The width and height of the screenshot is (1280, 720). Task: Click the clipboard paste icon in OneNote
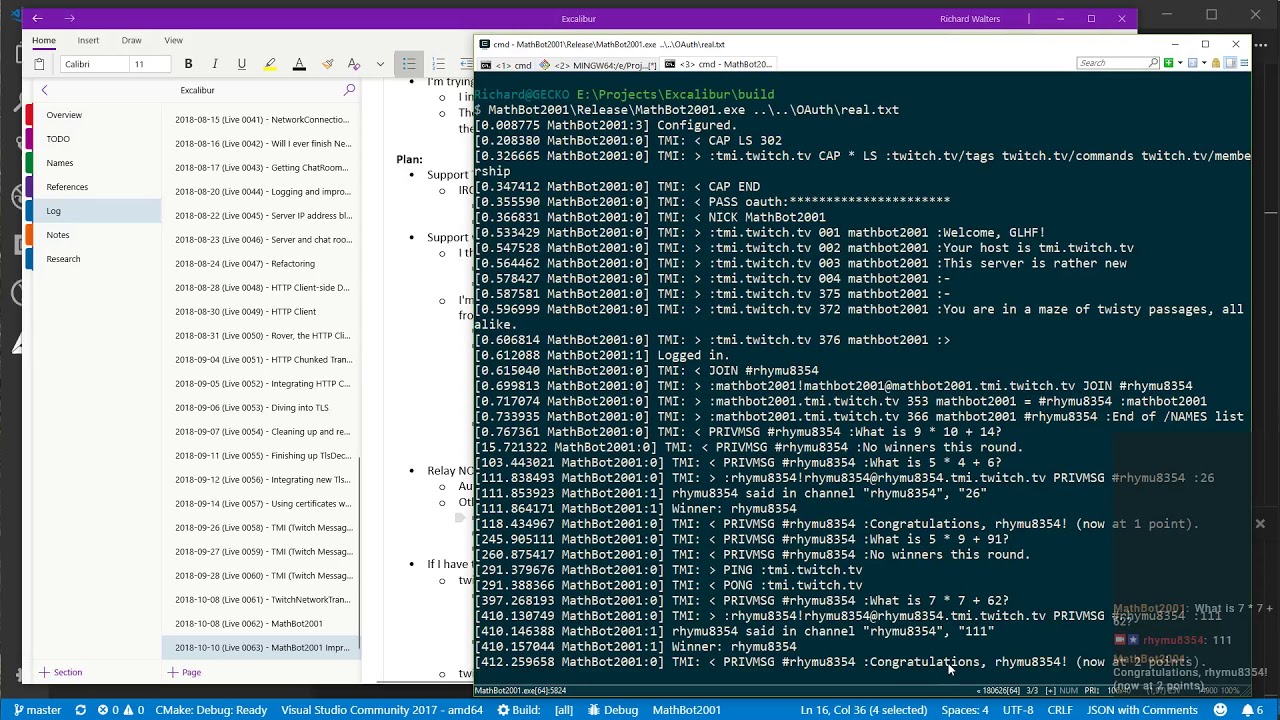click(x=39, y=64)
